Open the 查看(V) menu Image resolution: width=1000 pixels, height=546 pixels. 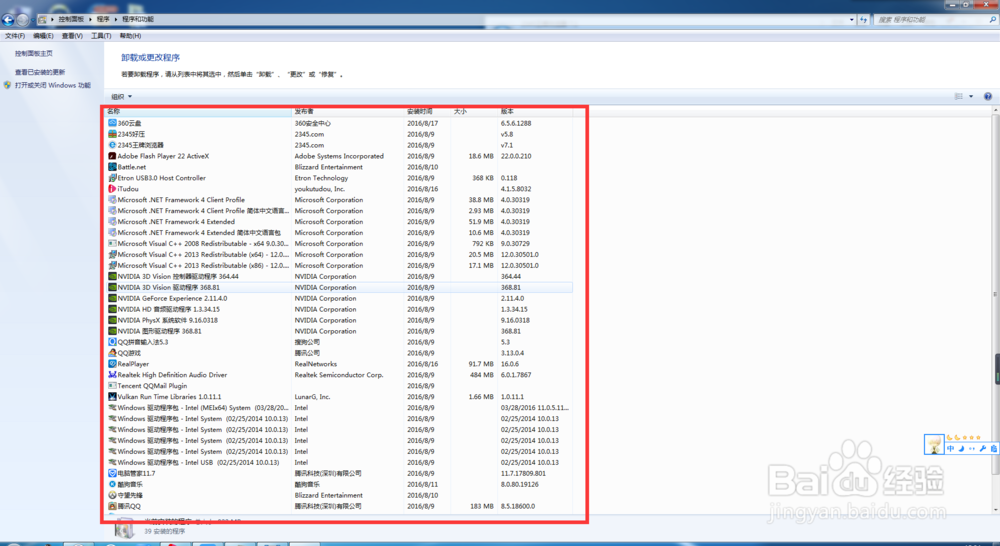72,36
